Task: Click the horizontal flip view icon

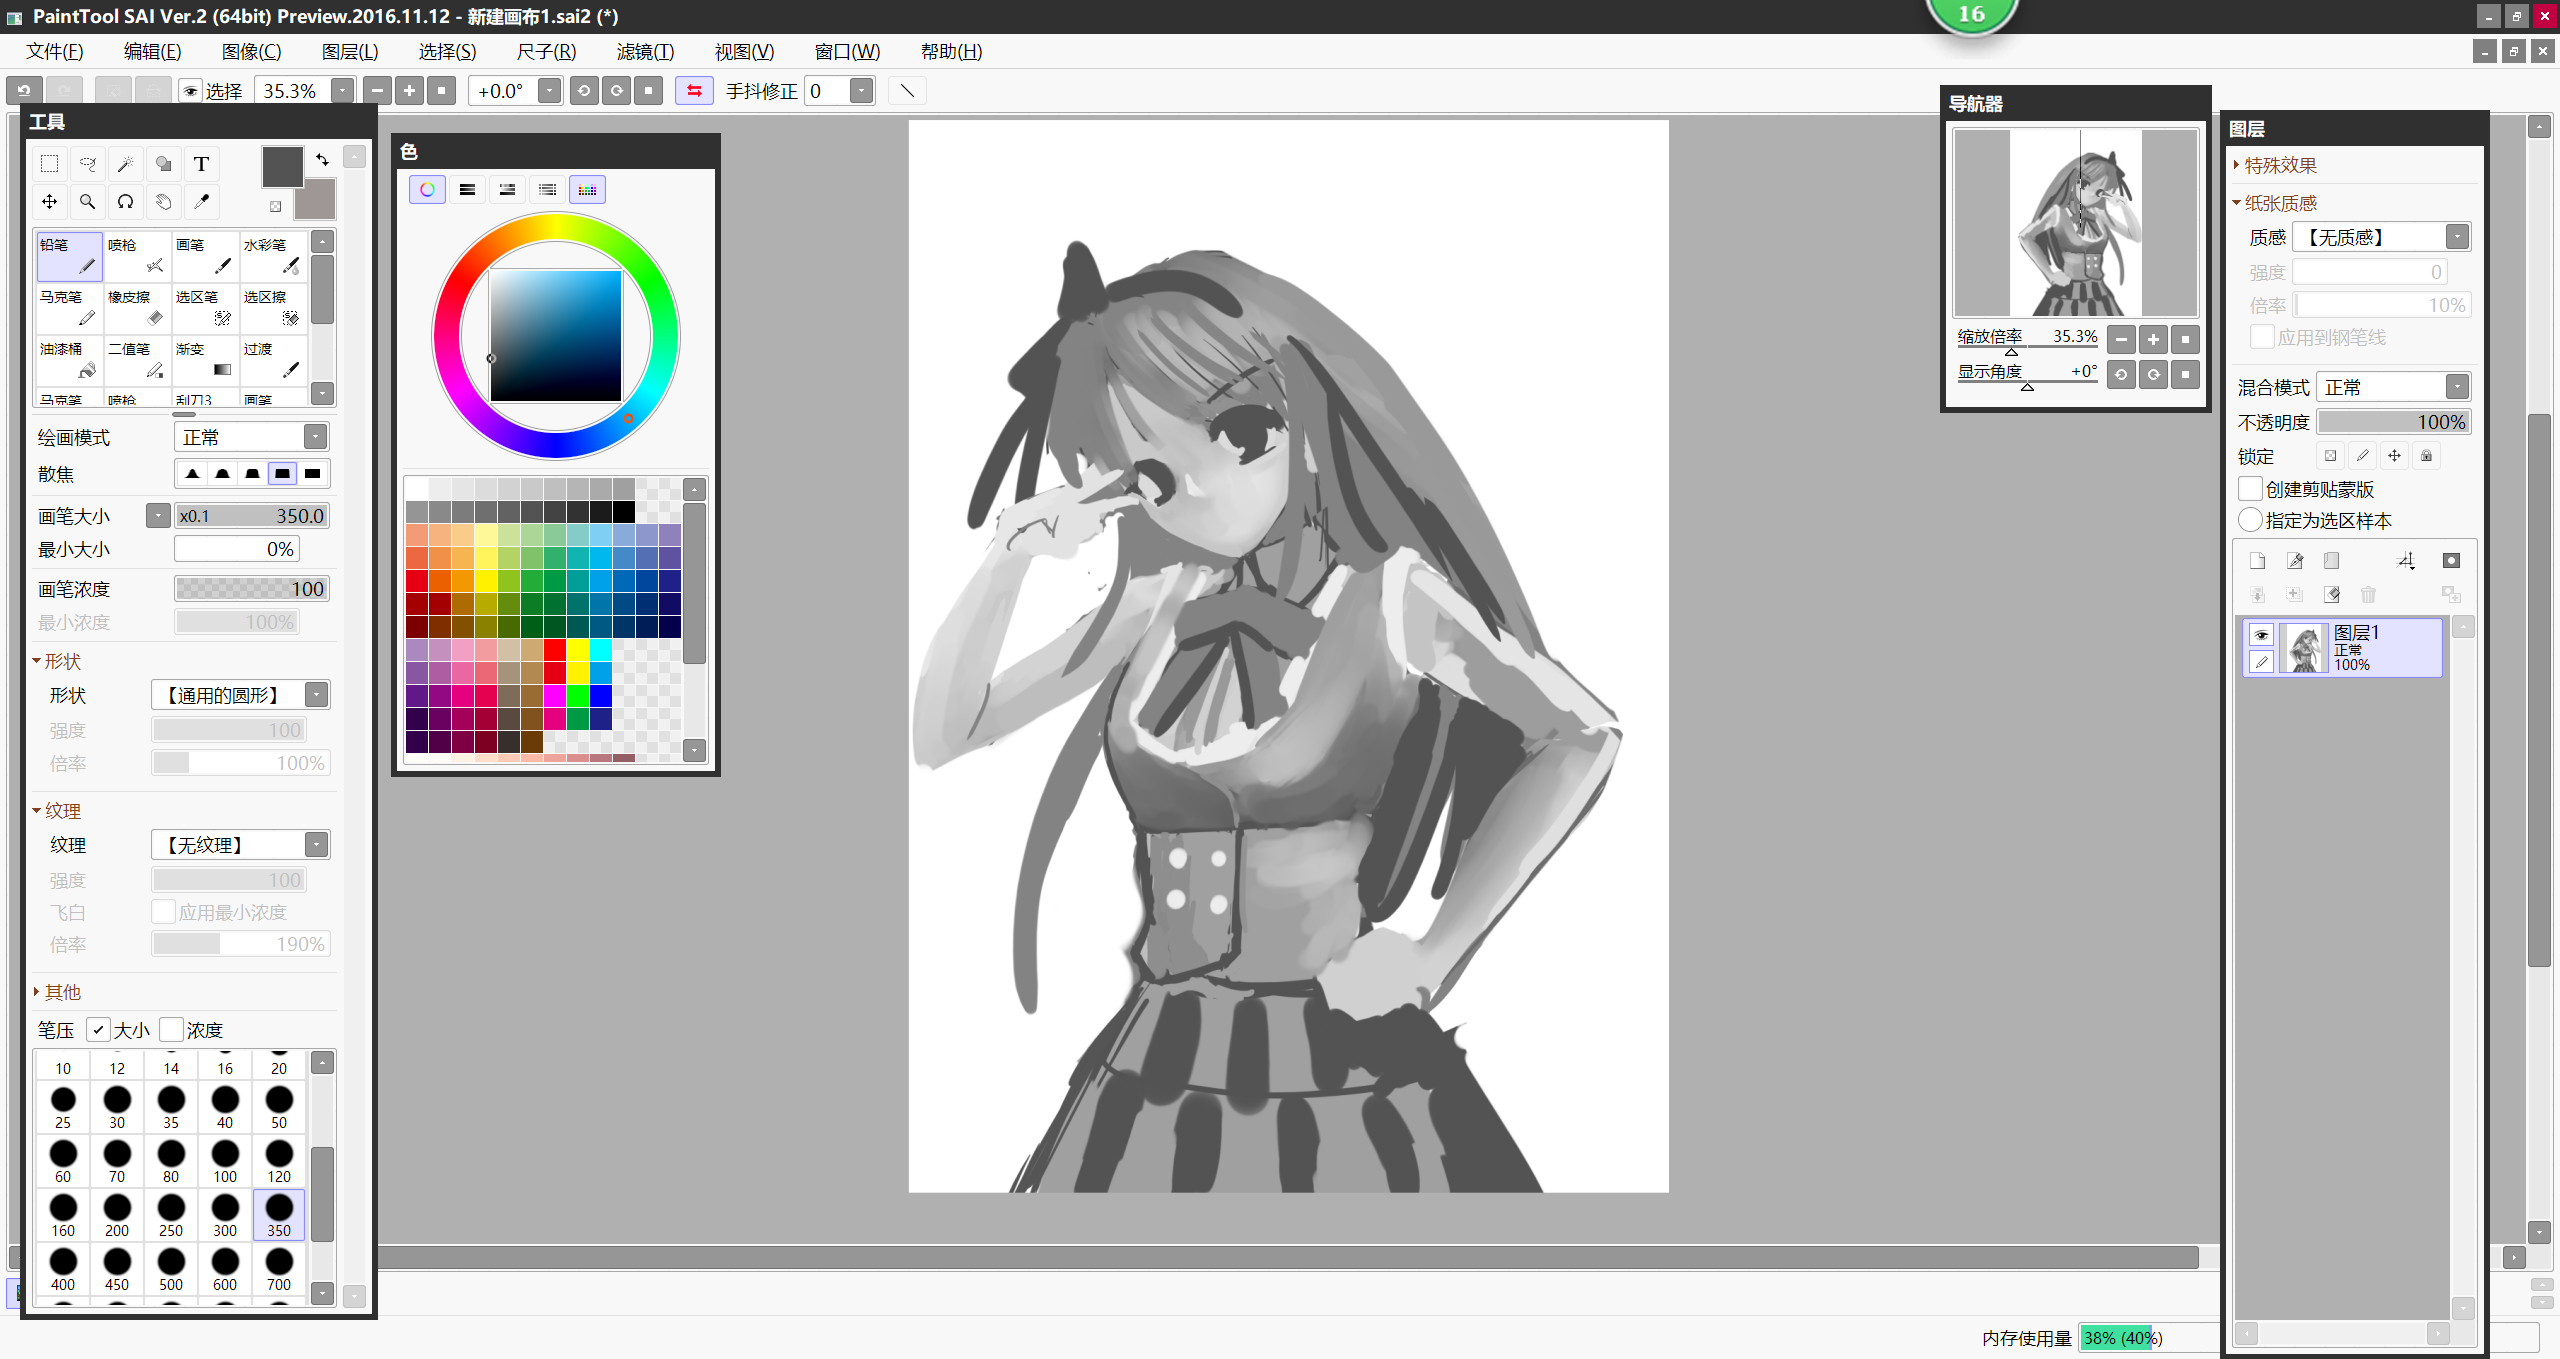Action: point(694,91)
